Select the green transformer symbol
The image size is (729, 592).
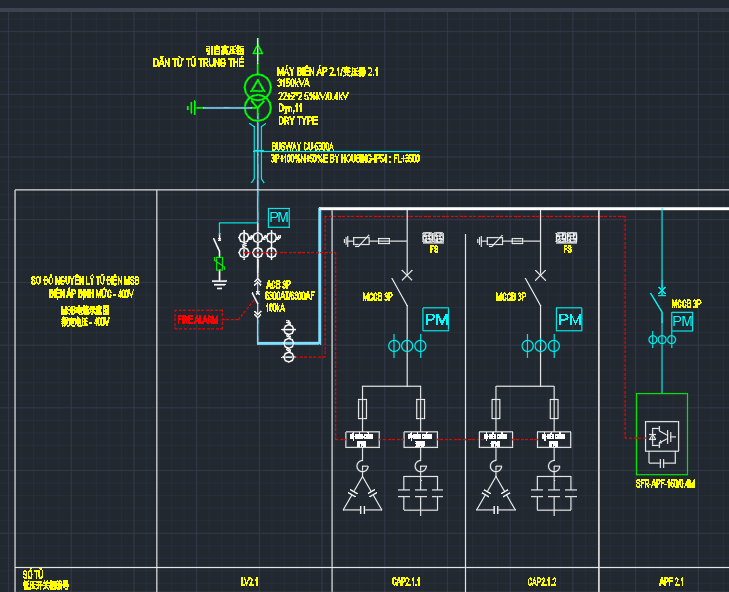pyautogui.click(x=257, y=92)
